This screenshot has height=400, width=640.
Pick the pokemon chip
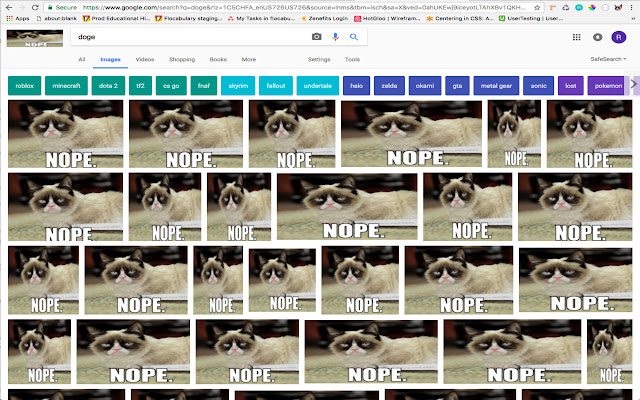pos(608,86)
